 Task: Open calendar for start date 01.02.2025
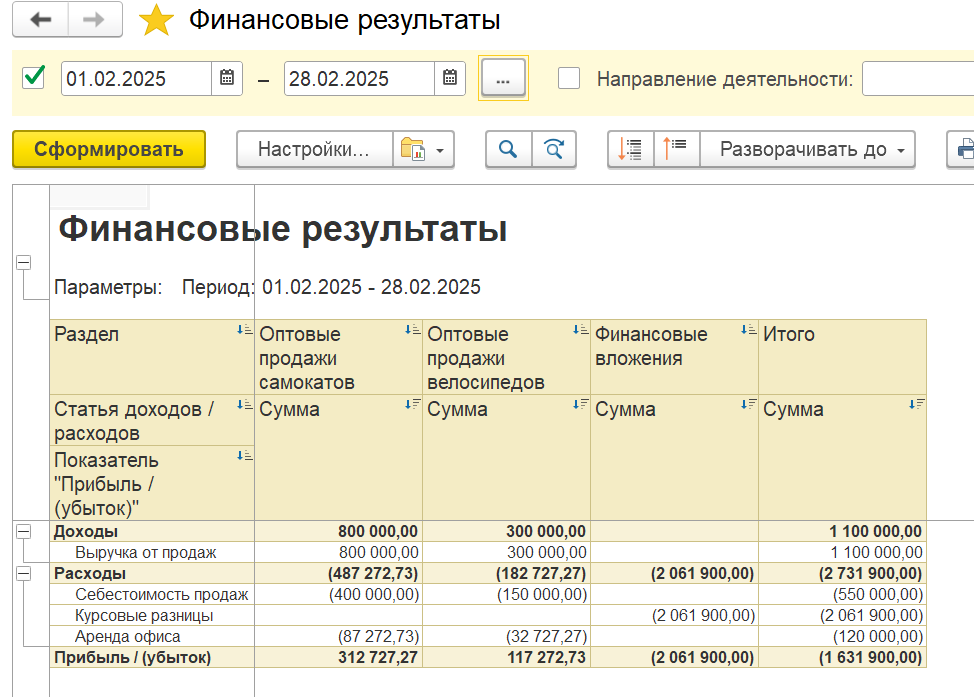click(x=227, y=78)
